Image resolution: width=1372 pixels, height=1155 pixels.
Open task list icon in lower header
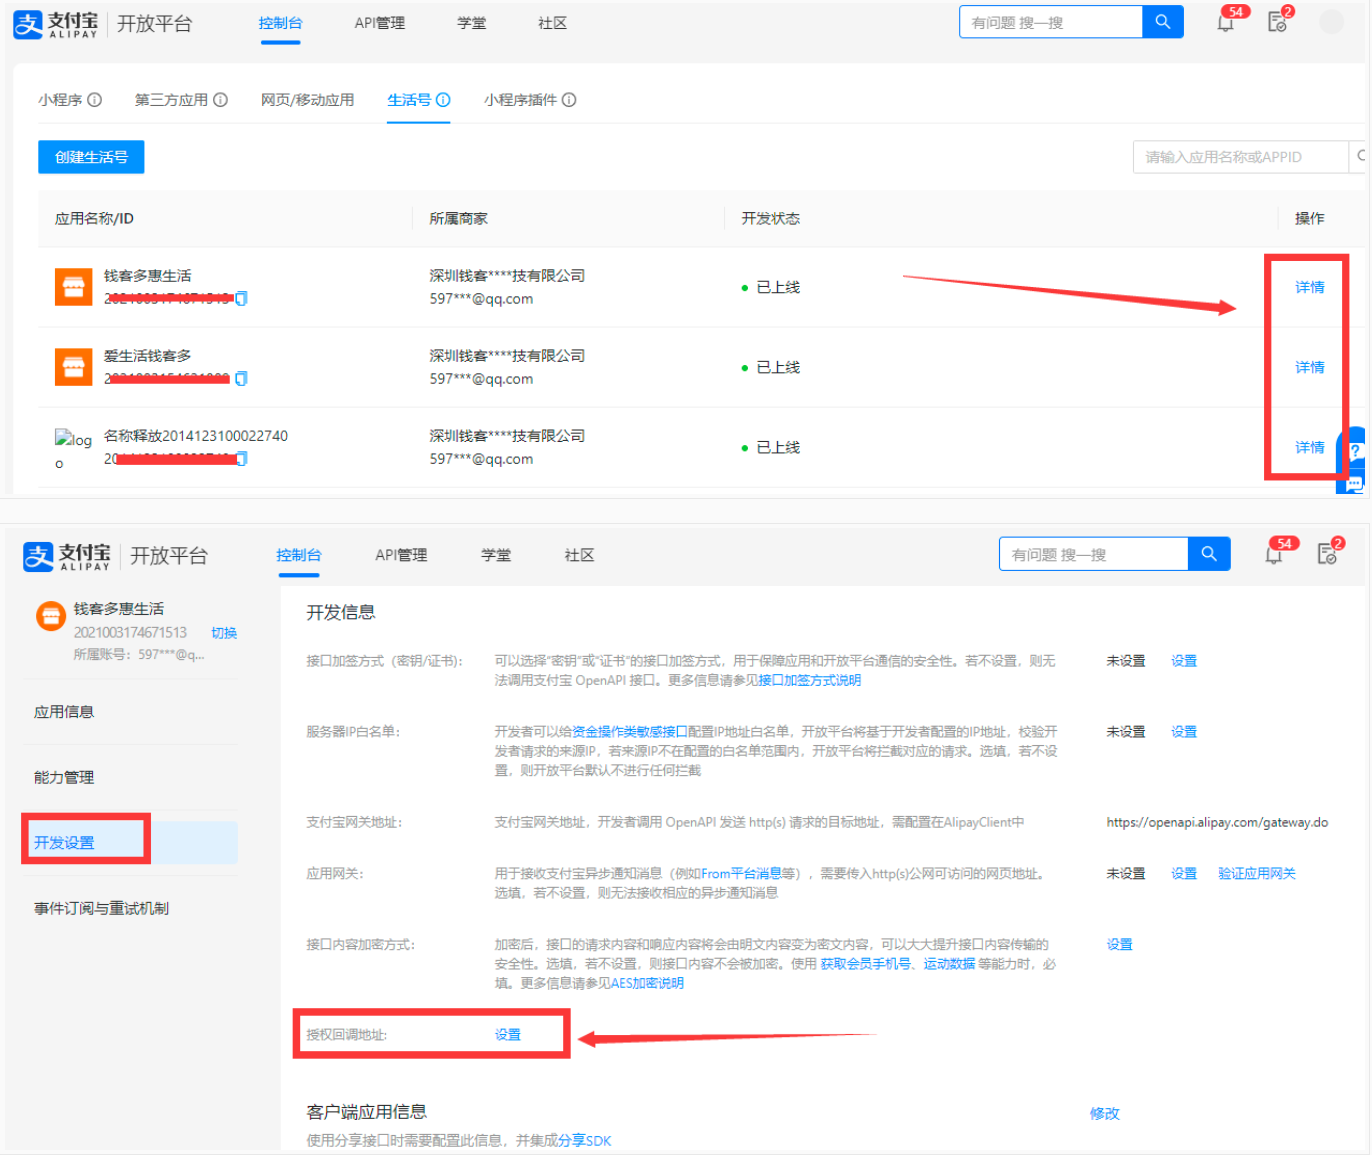[1327, 554]
